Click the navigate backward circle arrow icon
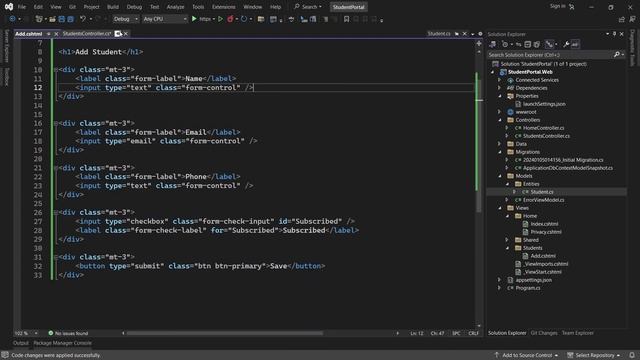 click(12, 19)
